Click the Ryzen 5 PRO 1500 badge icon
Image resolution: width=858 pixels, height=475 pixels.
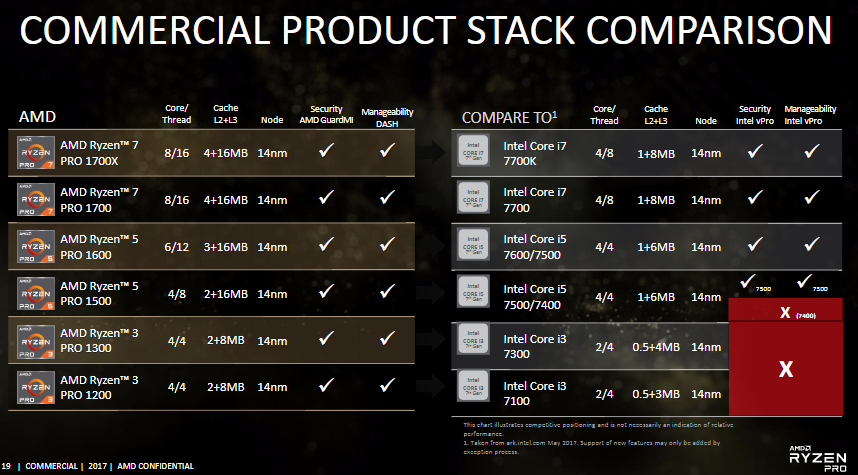tap(36, 294)
